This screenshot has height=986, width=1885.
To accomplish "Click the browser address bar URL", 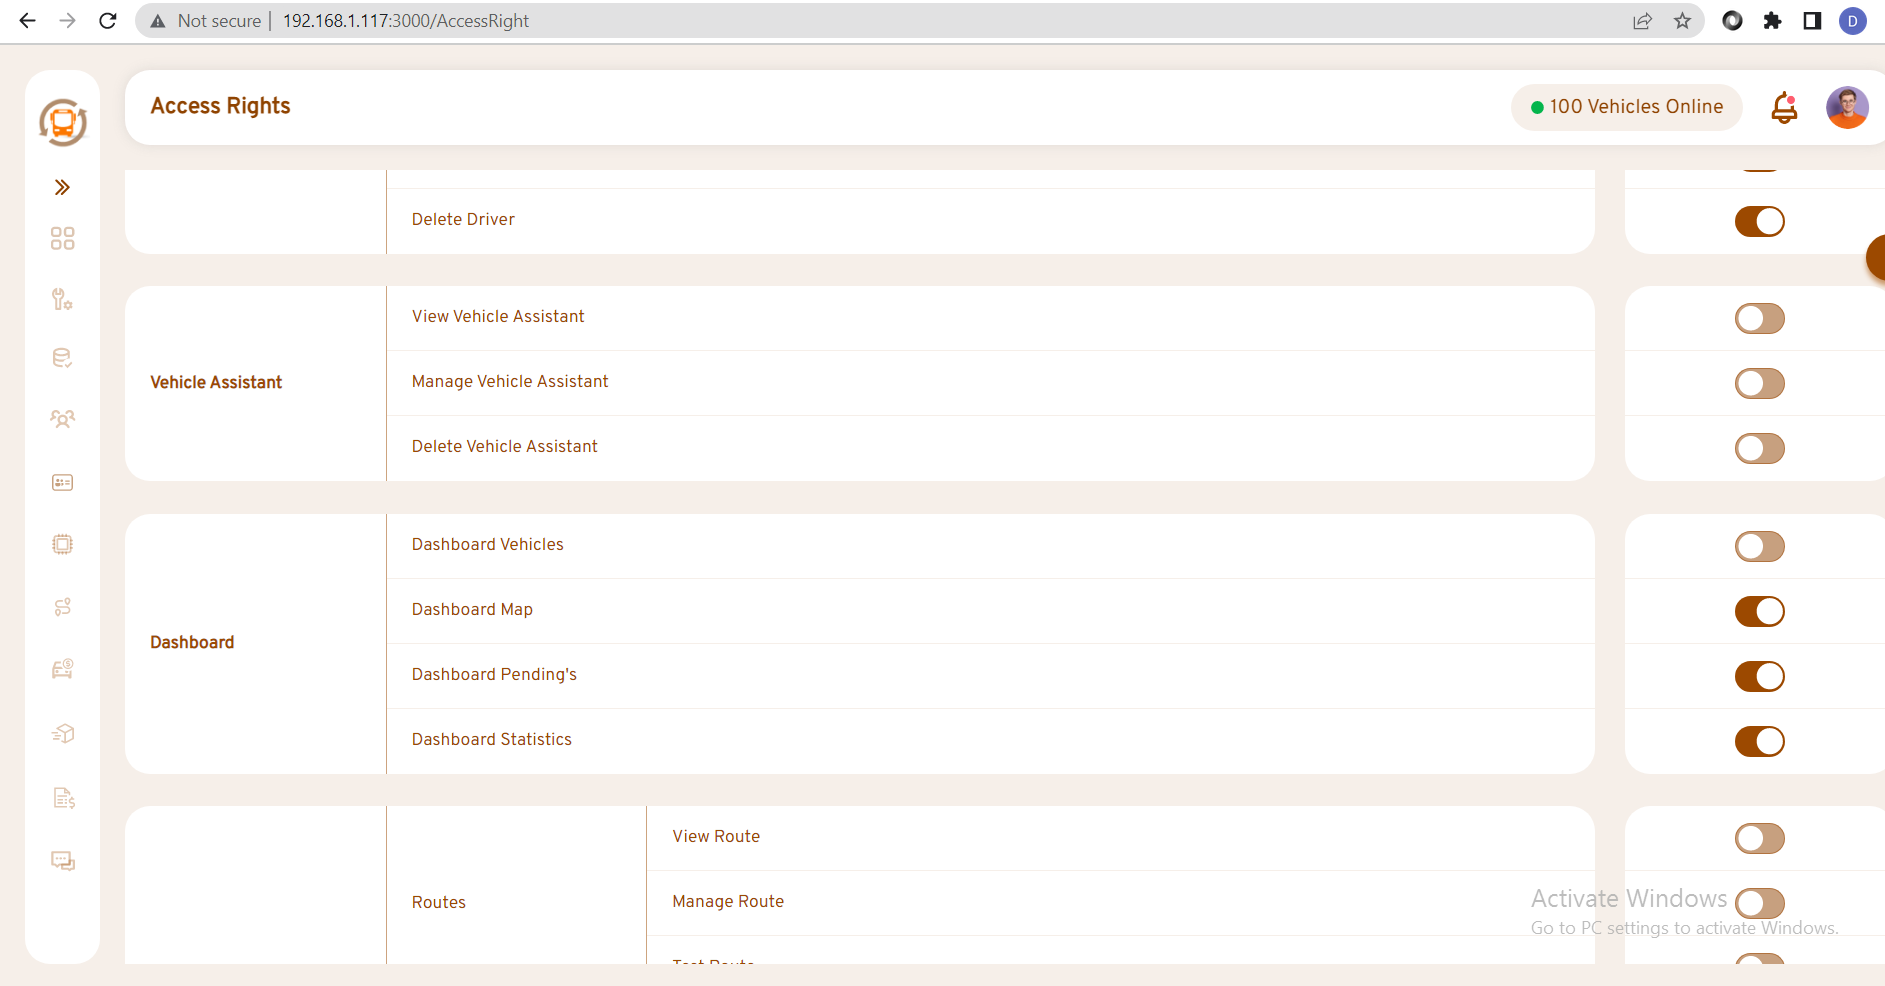I will 405,21.
